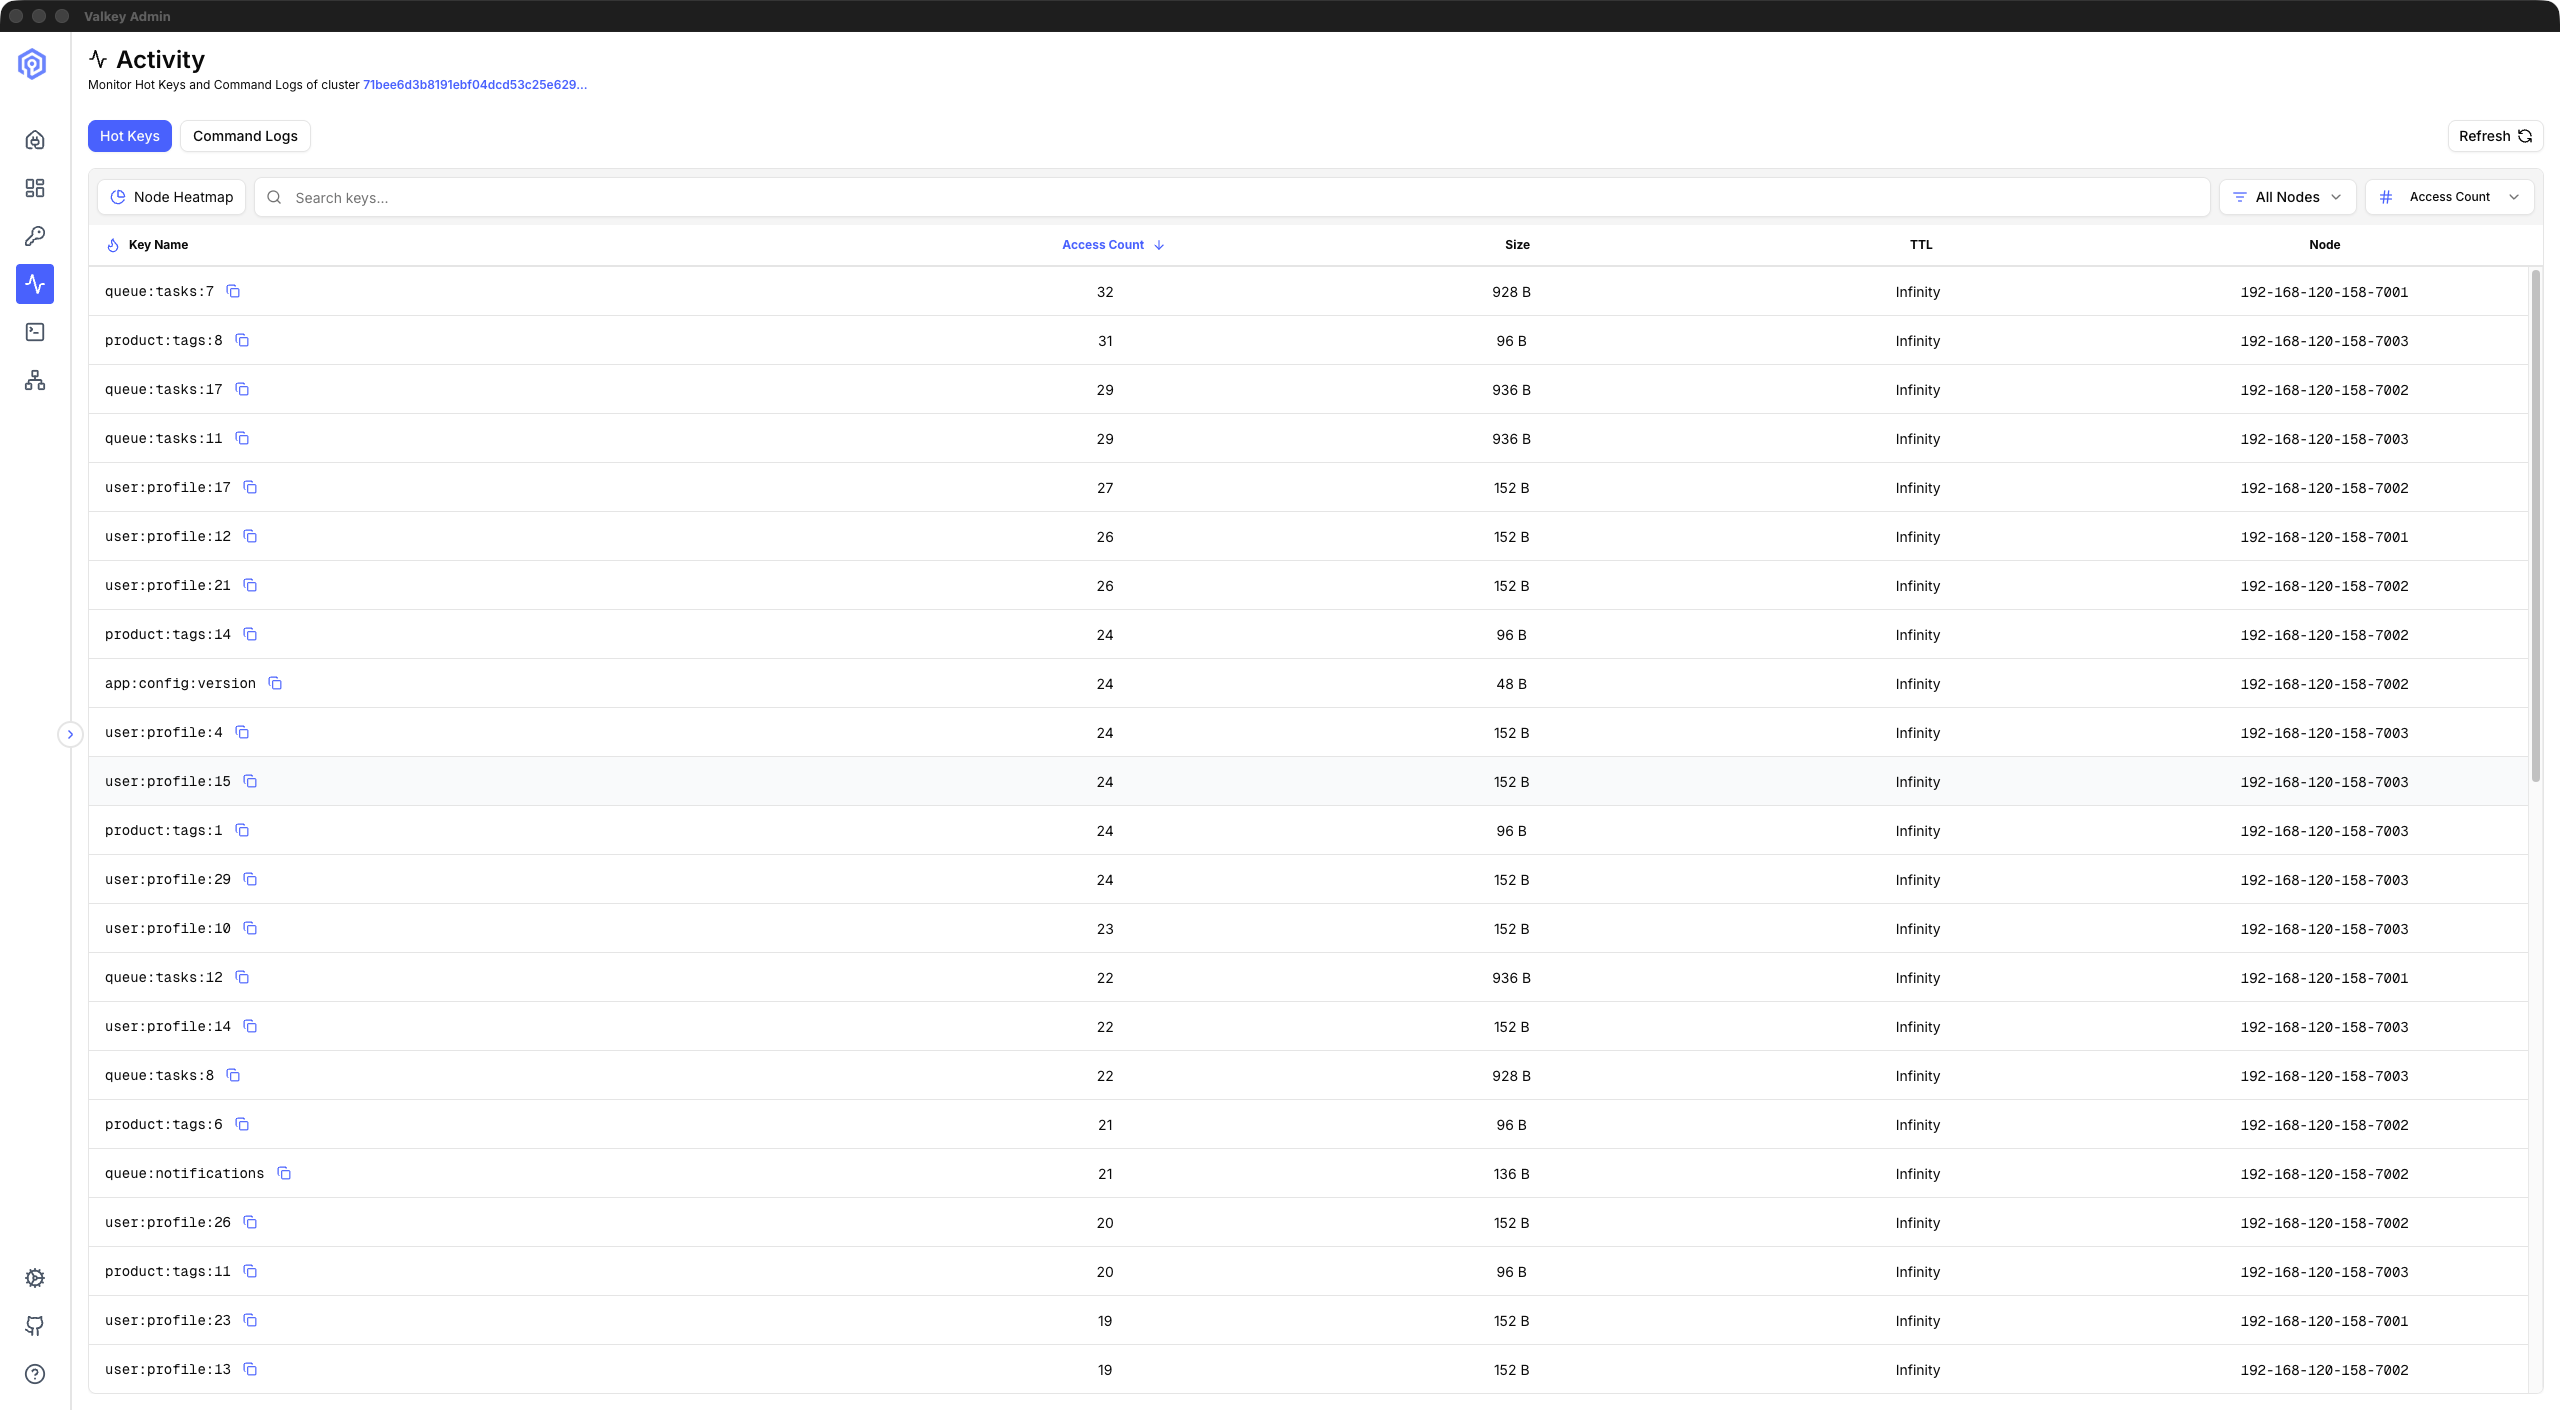This screenshot has height=1410, width=2560.
Task: Copy key name queue:tasks:11
Action: point(242,438)
